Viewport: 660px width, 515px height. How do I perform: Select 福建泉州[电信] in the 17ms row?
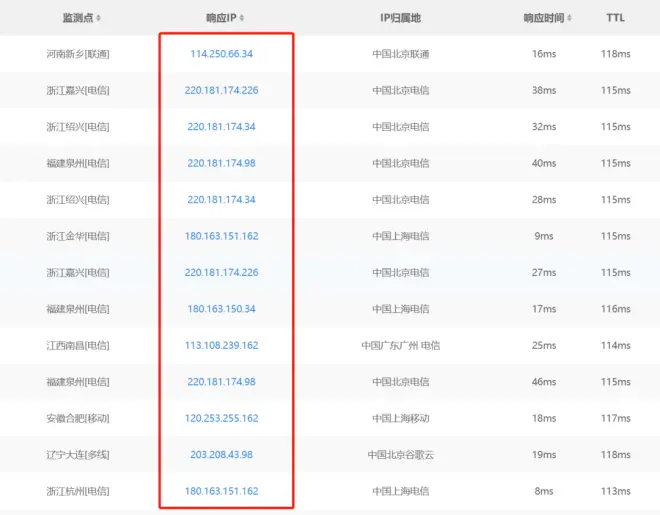(x=78, y=309)
